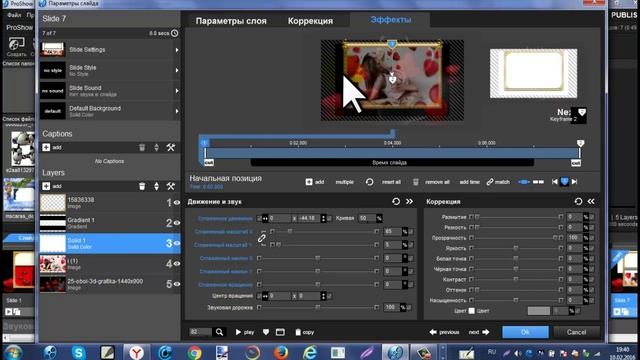Hide the 25-oboi-3d-grafika-1440x900 layer
Screen dimensions: 640x360
[x=177, y=284]
